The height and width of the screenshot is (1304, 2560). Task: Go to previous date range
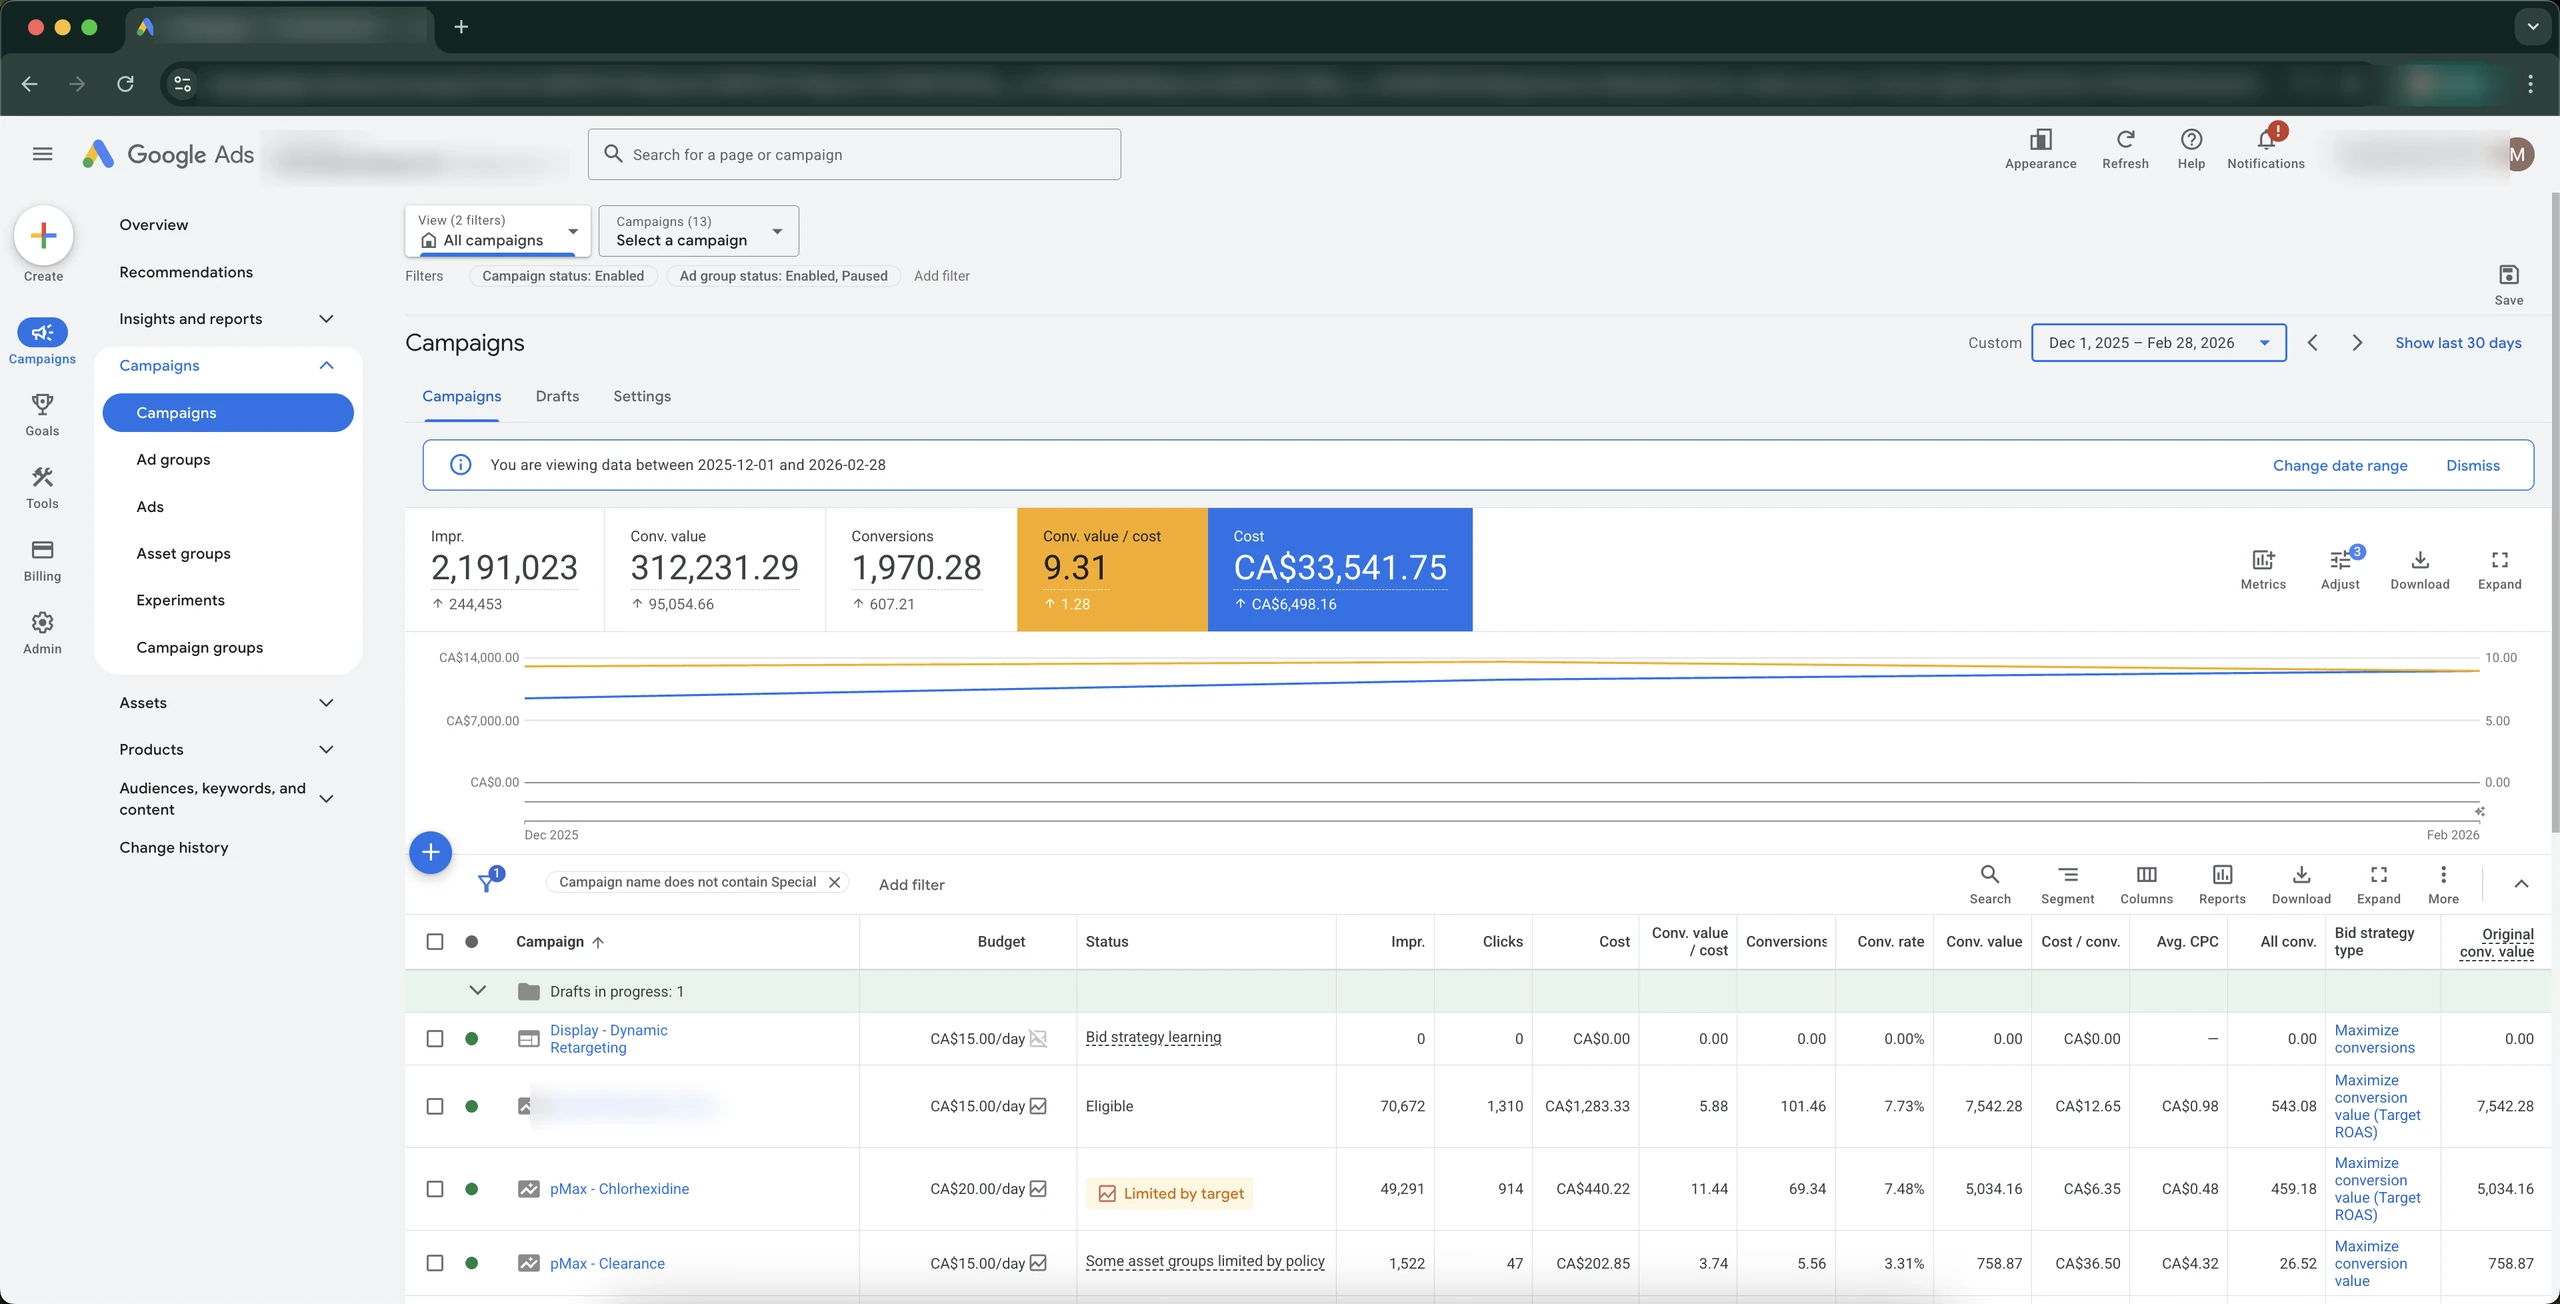click(x=2312, y=343)
